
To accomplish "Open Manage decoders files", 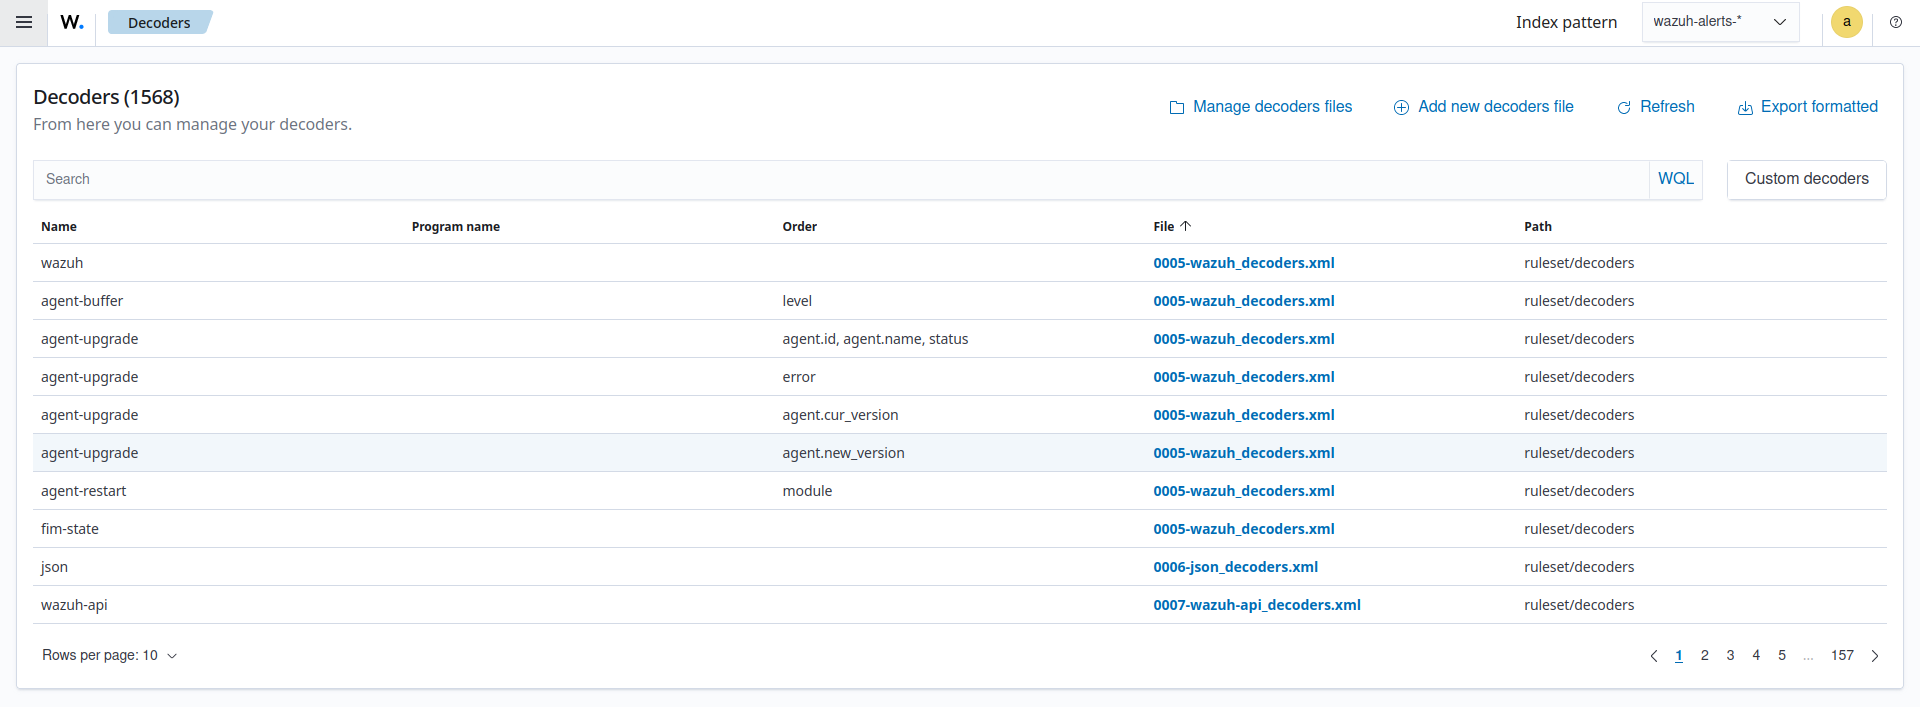I will click(x=1261, y=107).
